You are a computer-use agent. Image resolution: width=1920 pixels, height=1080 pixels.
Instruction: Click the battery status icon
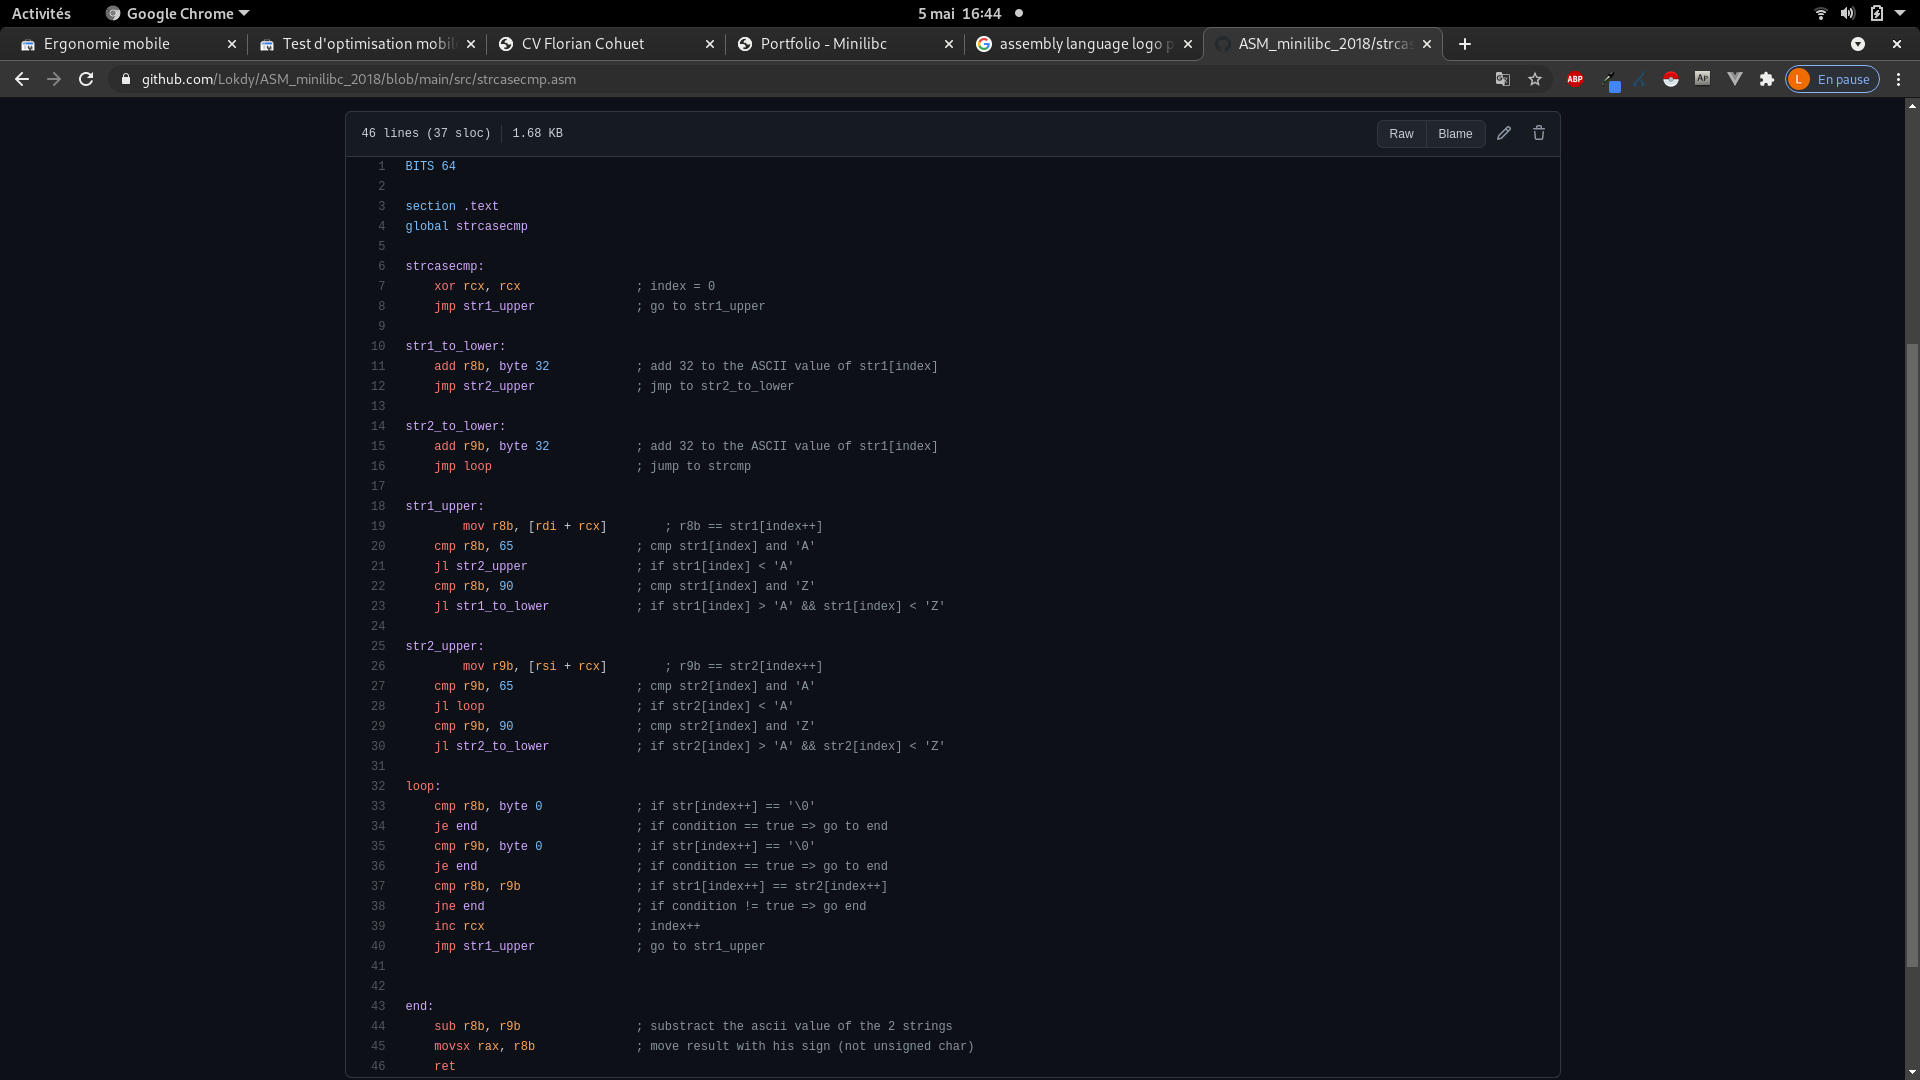click(x=1877, y=14)
